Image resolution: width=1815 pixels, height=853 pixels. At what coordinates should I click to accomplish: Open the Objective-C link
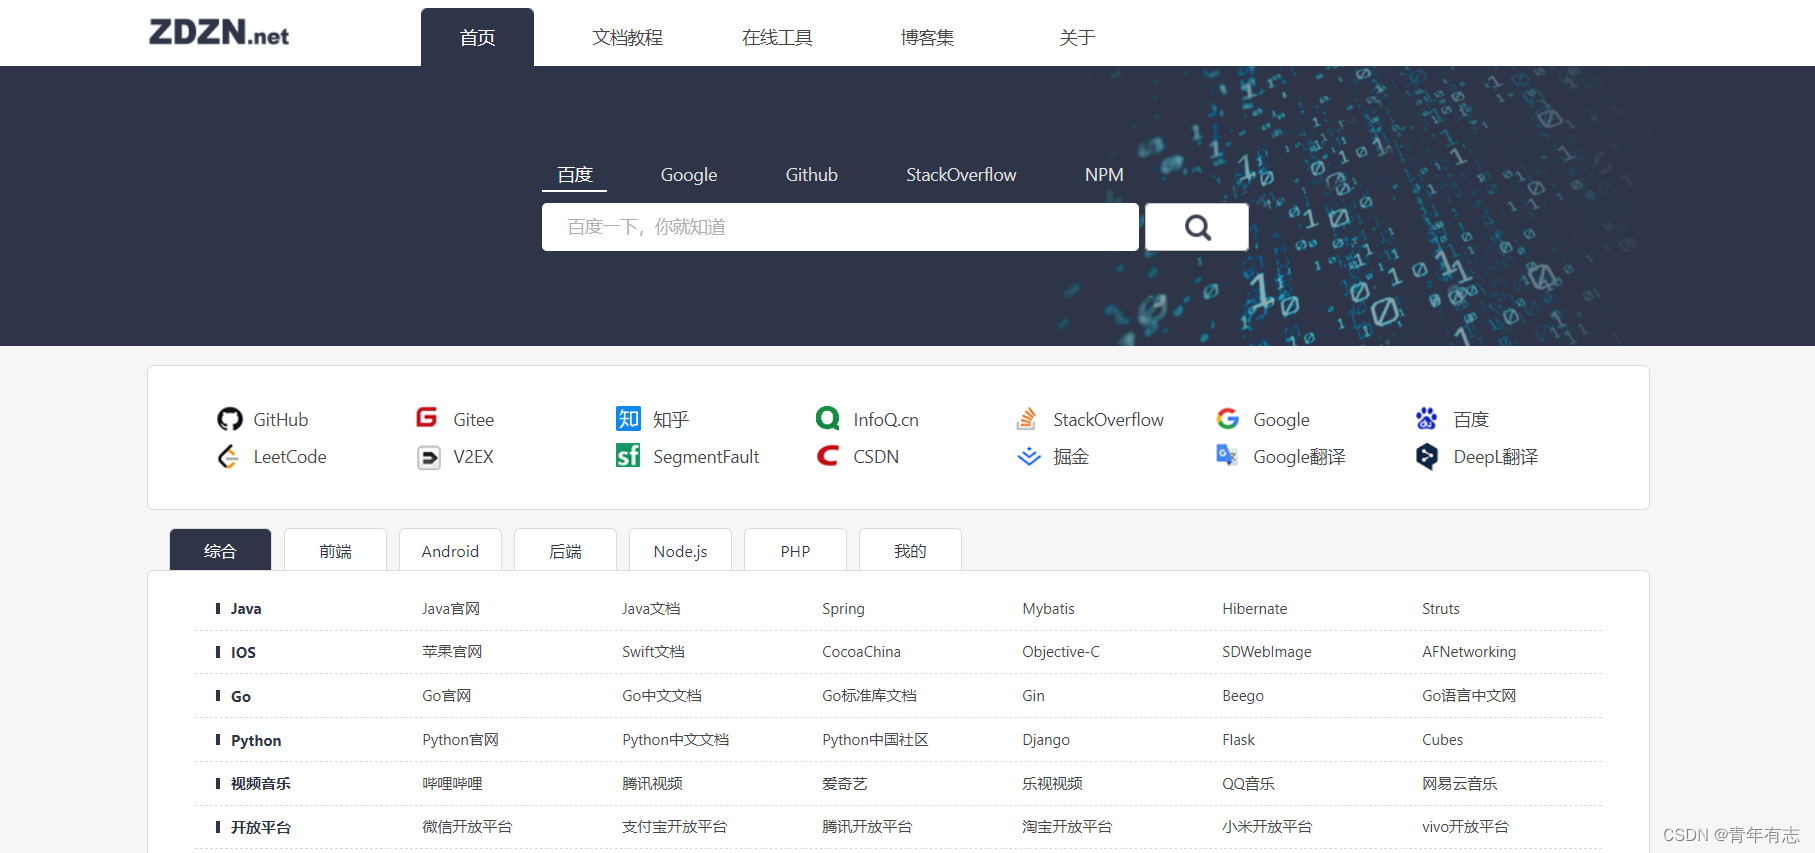click(1060, 651)
